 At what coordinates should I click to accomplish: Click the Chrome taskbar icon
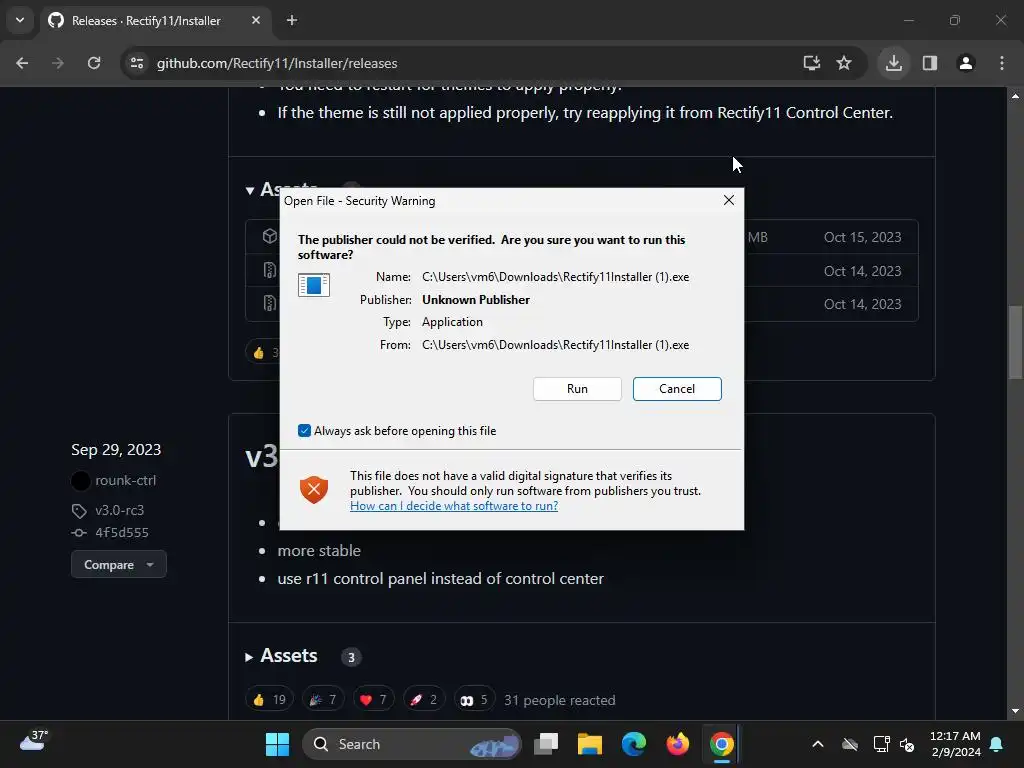721,744
